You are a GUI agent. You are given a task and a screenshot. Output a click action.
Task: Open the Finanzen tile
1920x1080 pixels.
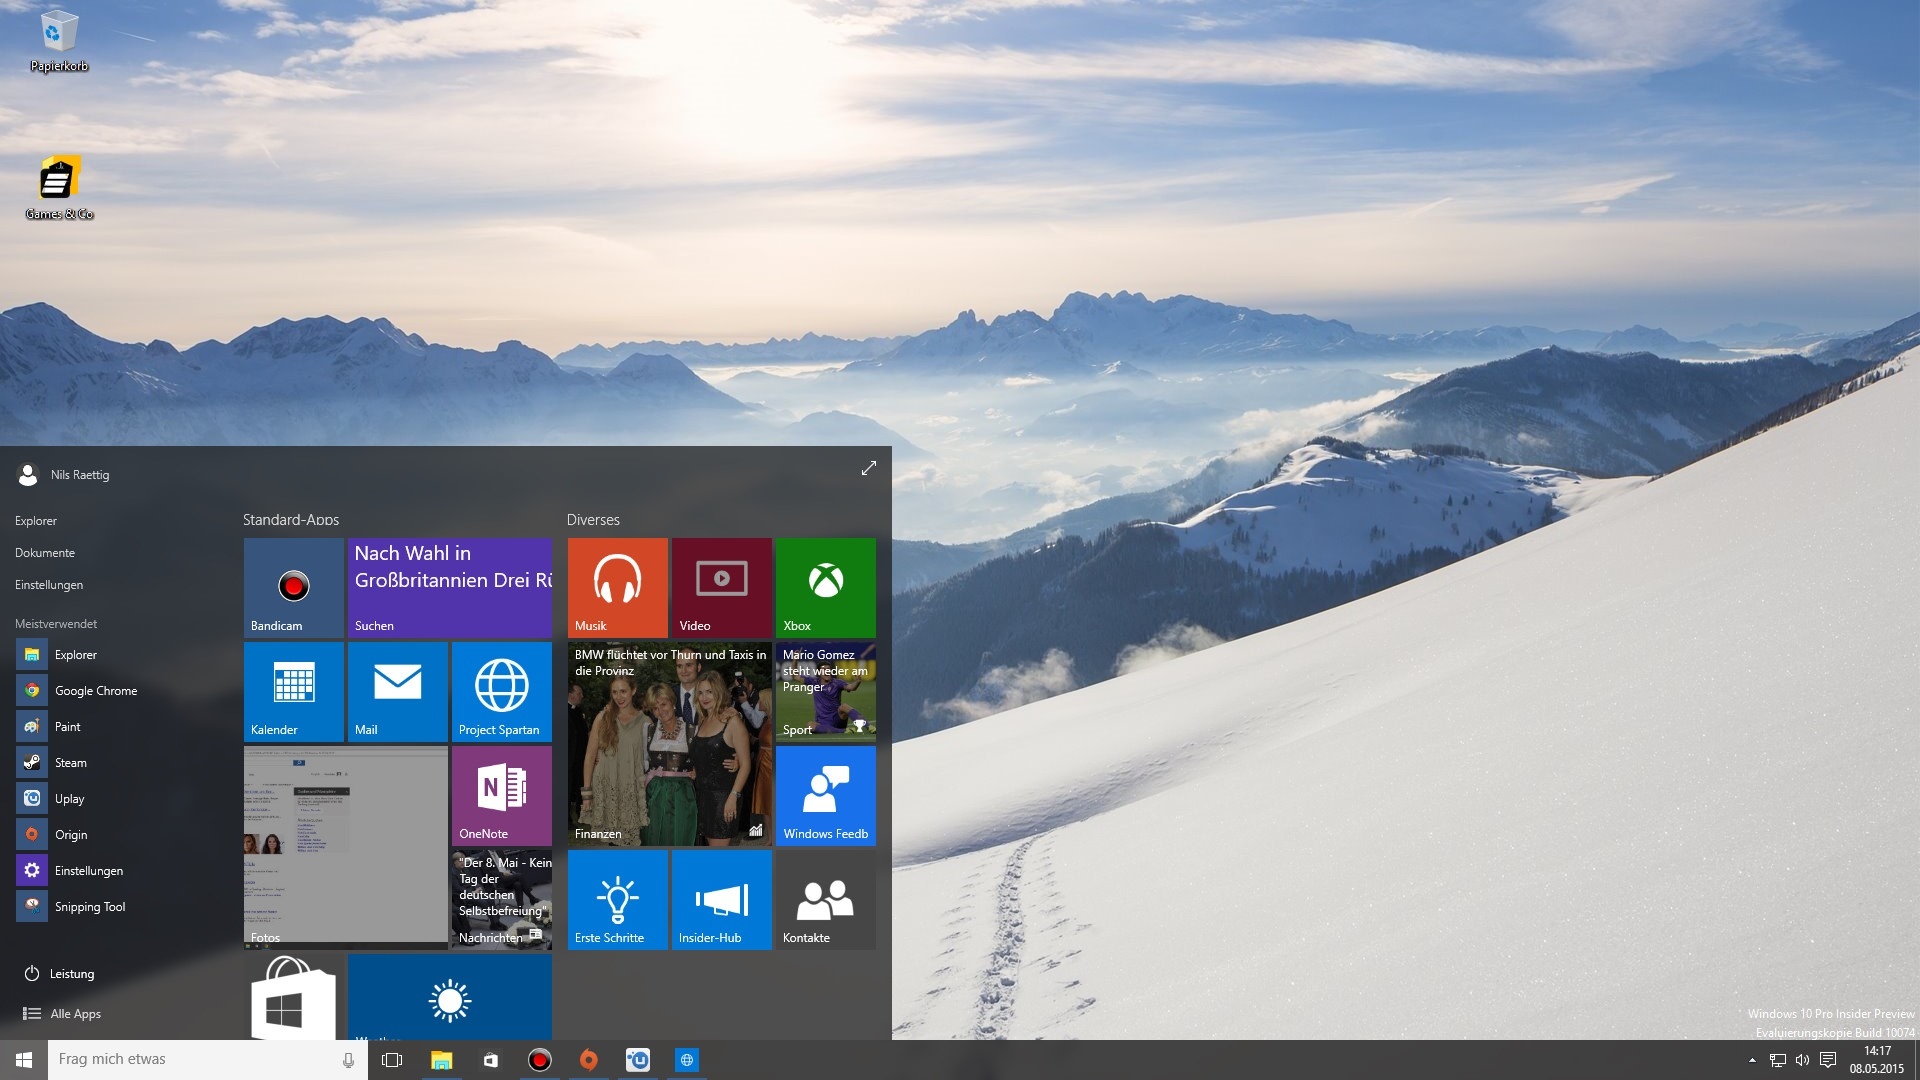(670, 744)
